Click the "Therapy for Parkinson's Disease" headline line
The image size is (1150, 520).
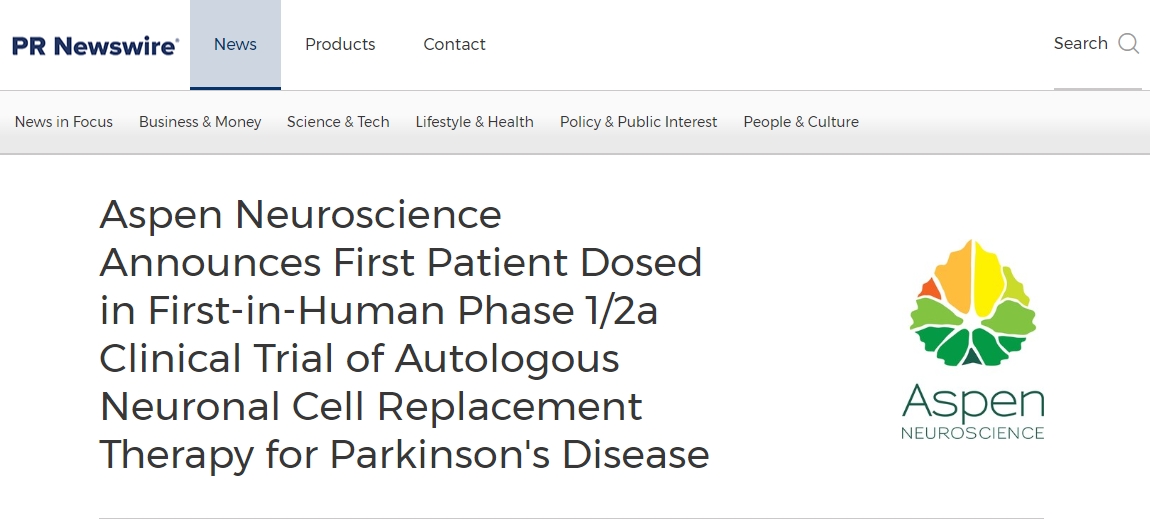[x=404, y=455]
